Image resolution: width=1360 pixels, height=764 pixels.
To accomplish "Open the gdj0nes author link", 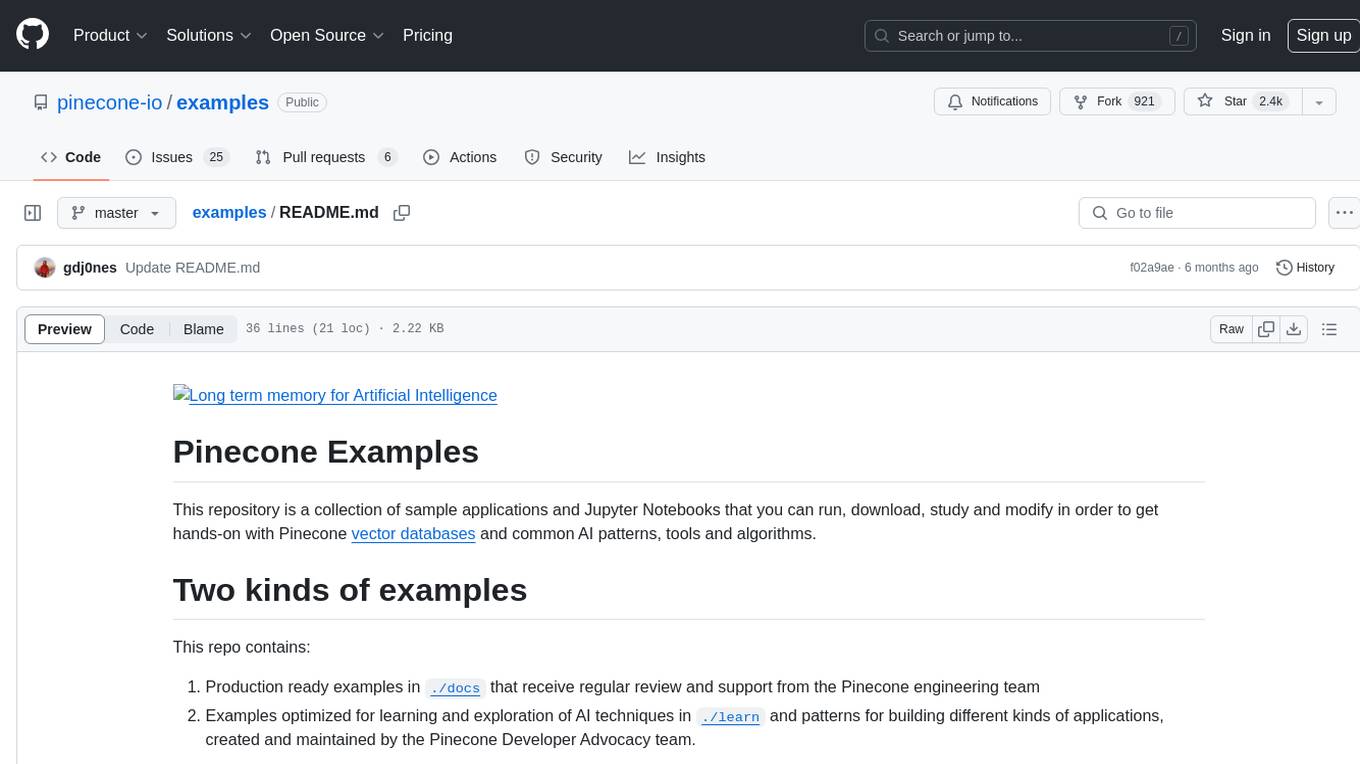I will [90, 268].
